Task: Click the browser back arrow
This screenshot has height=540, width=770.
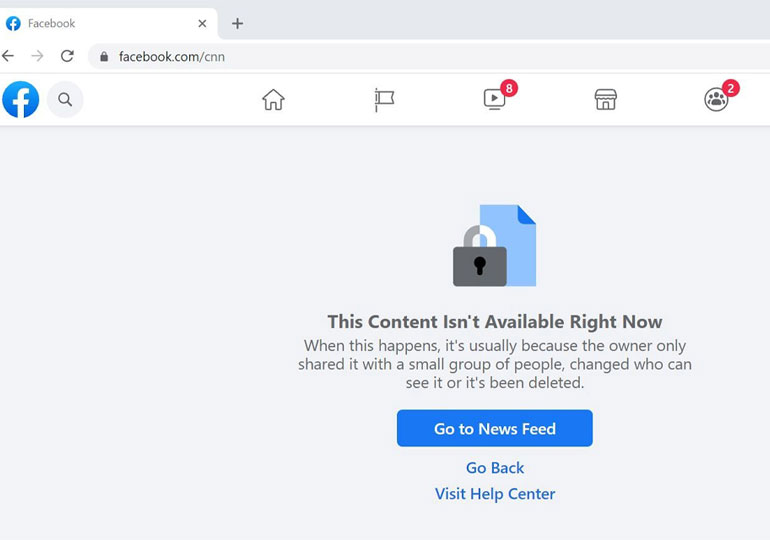Action: [9, 56]
